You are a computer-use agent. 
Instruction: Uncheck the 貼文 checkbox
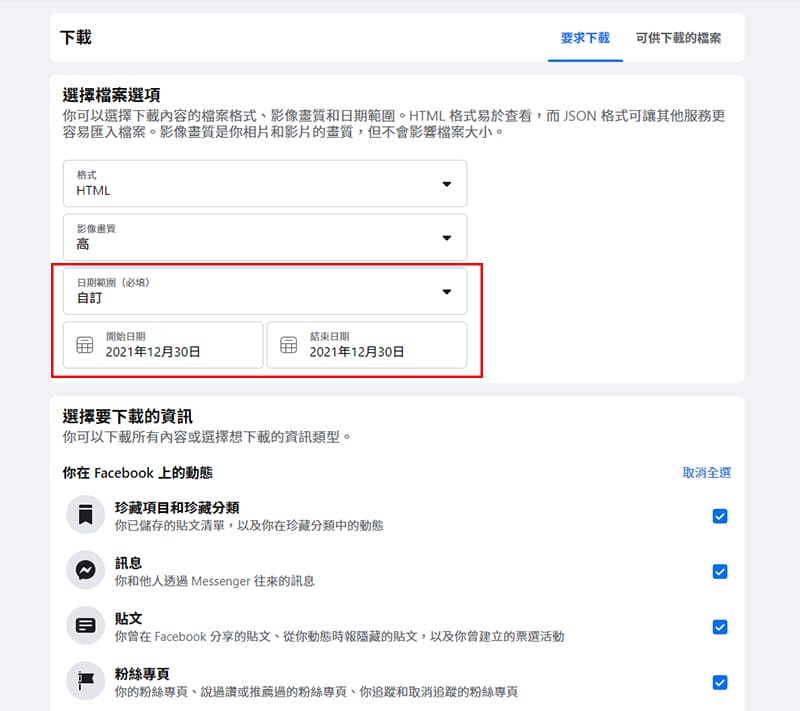tap(720, 627)
